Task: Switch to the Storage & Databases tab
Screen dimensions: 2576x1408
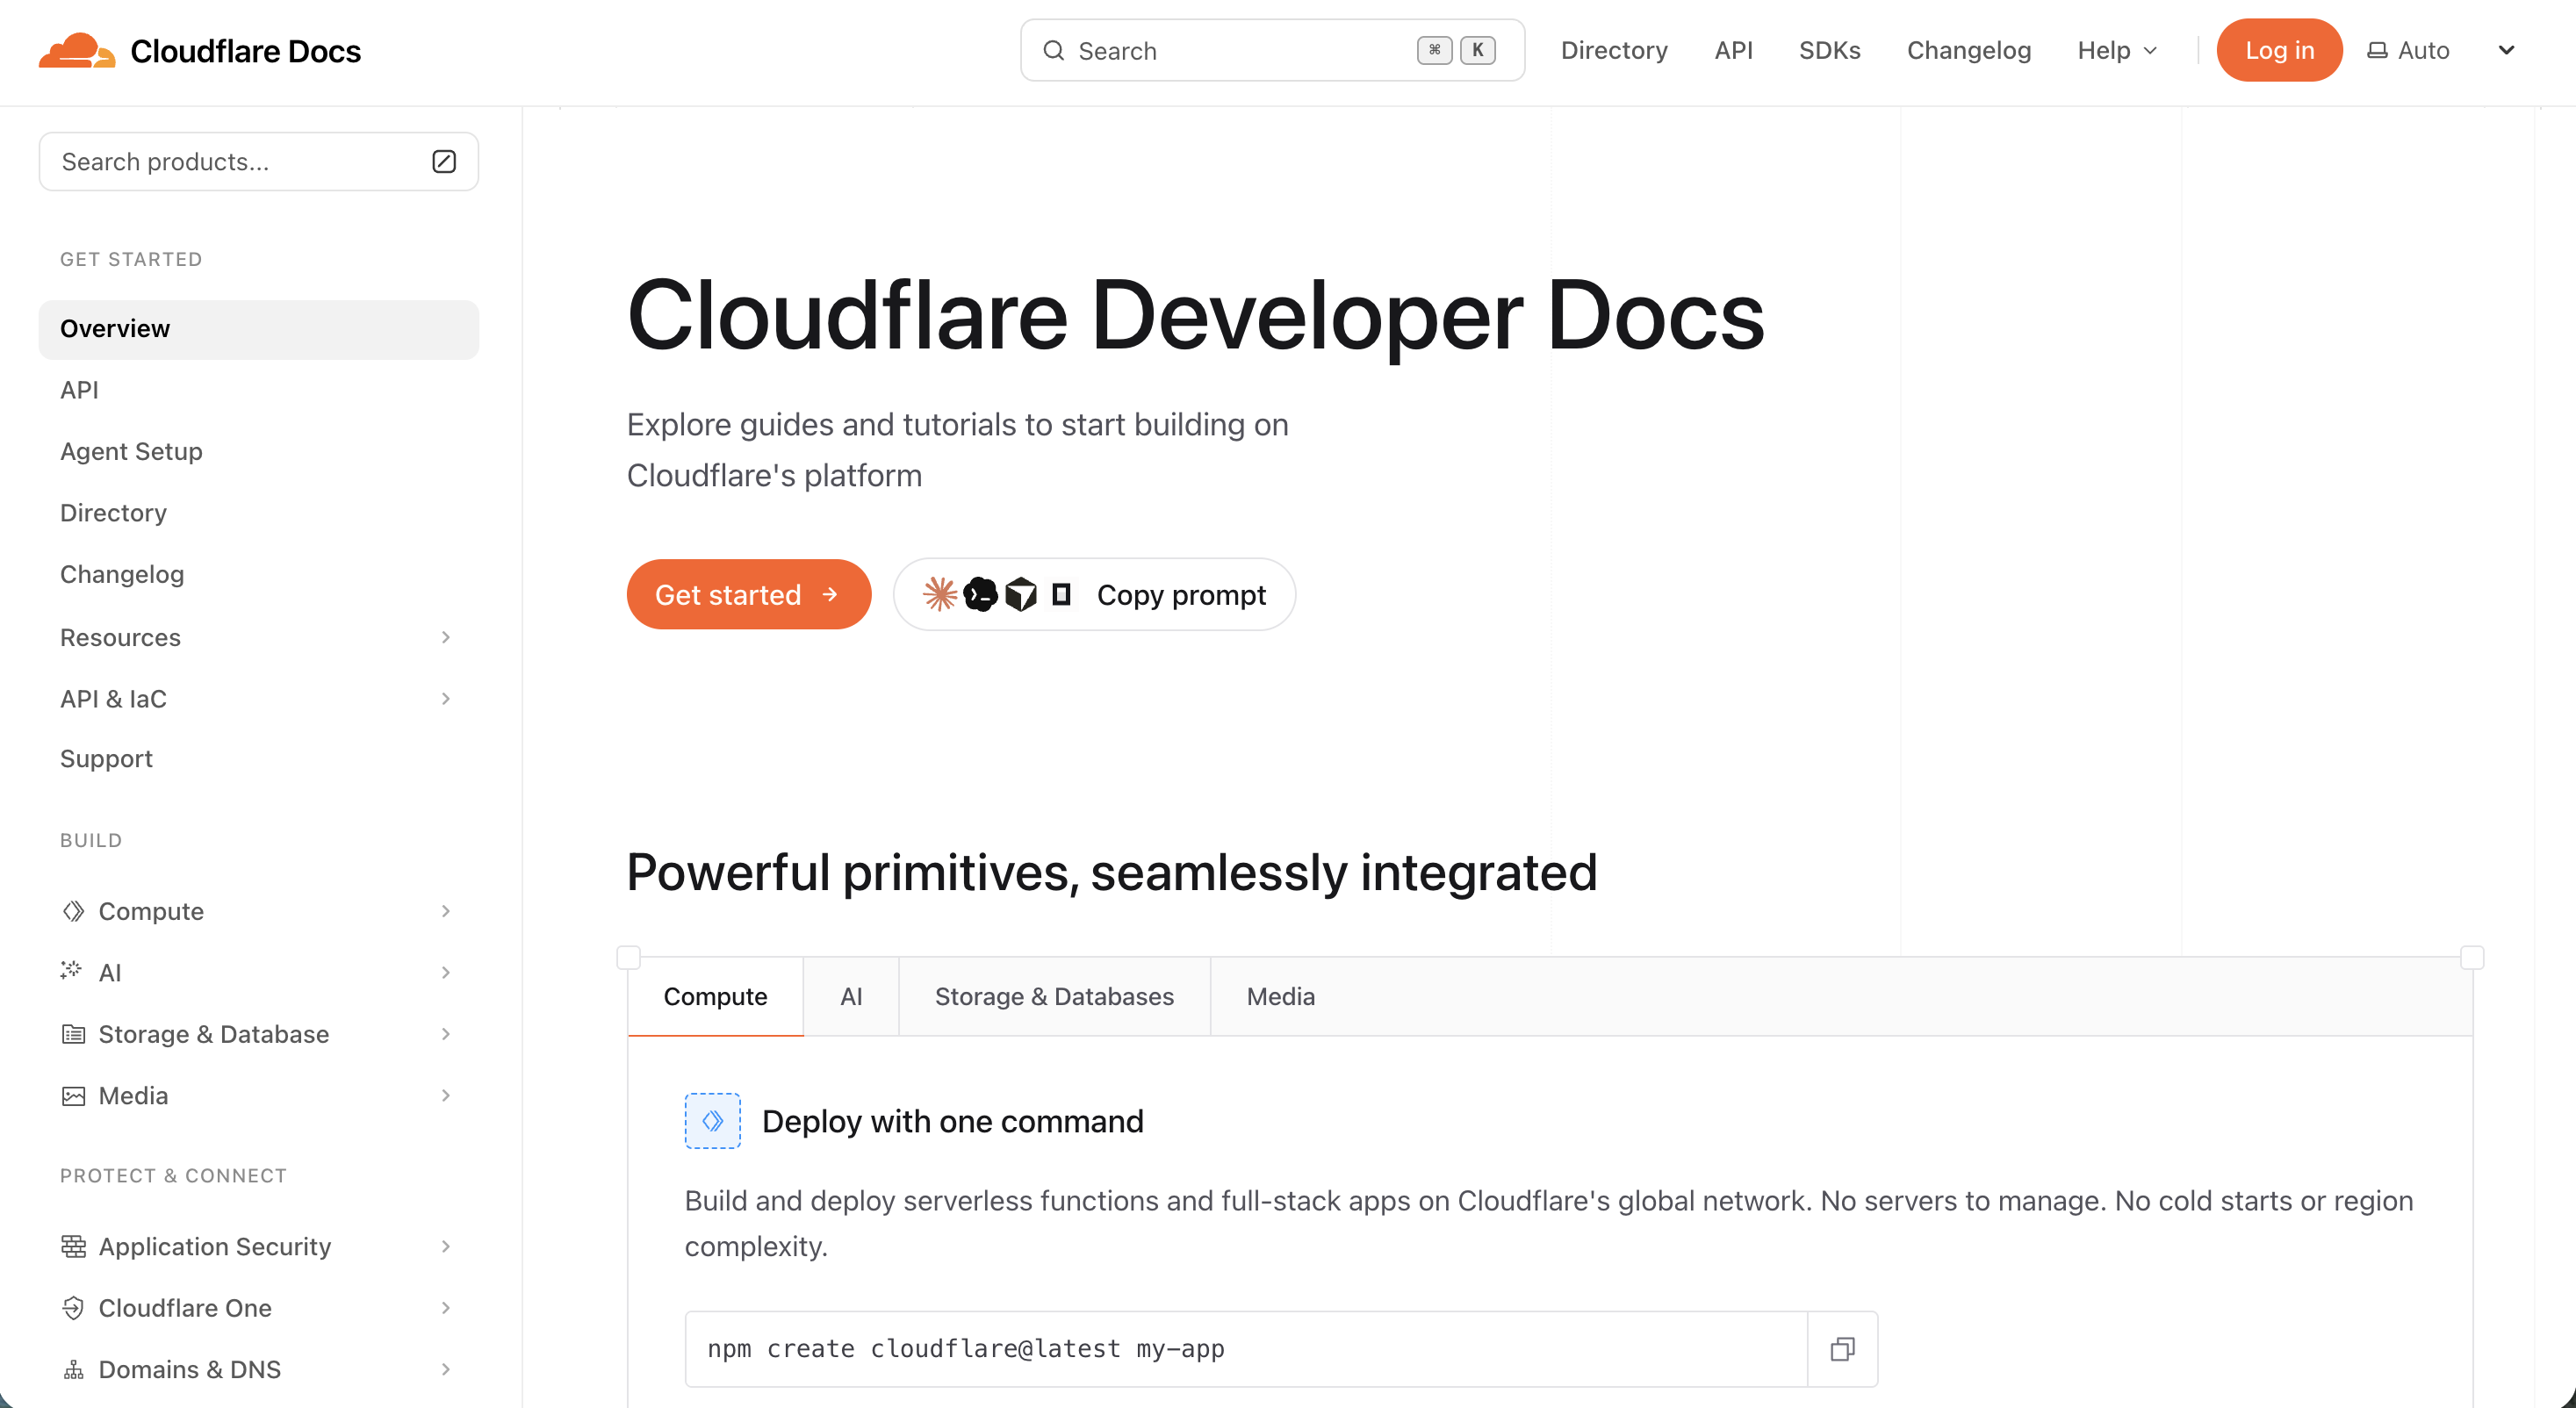Action: click(1054, 996)
